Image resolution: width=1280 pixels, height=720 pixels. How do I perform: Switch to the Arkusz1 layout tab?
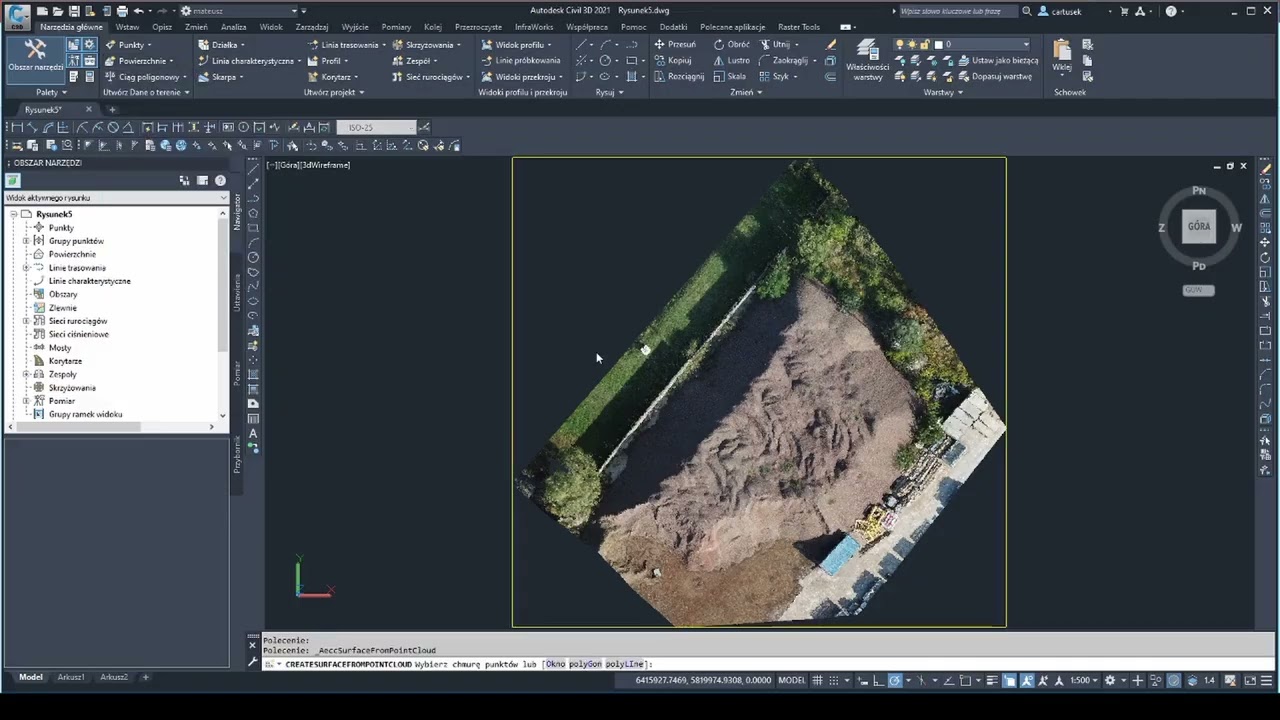[71, 677]
